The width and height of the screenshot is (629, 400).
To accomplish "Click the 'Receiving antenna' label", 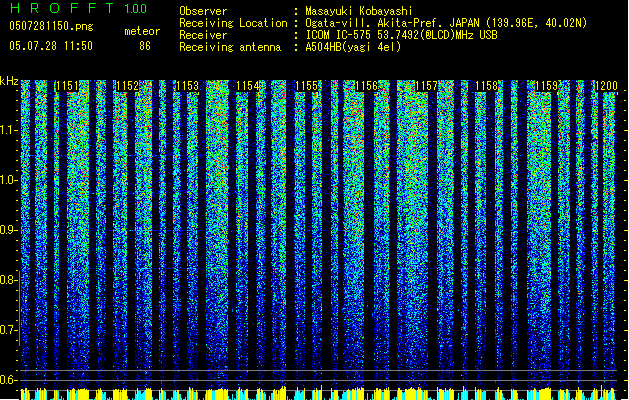I will point(230,47).
